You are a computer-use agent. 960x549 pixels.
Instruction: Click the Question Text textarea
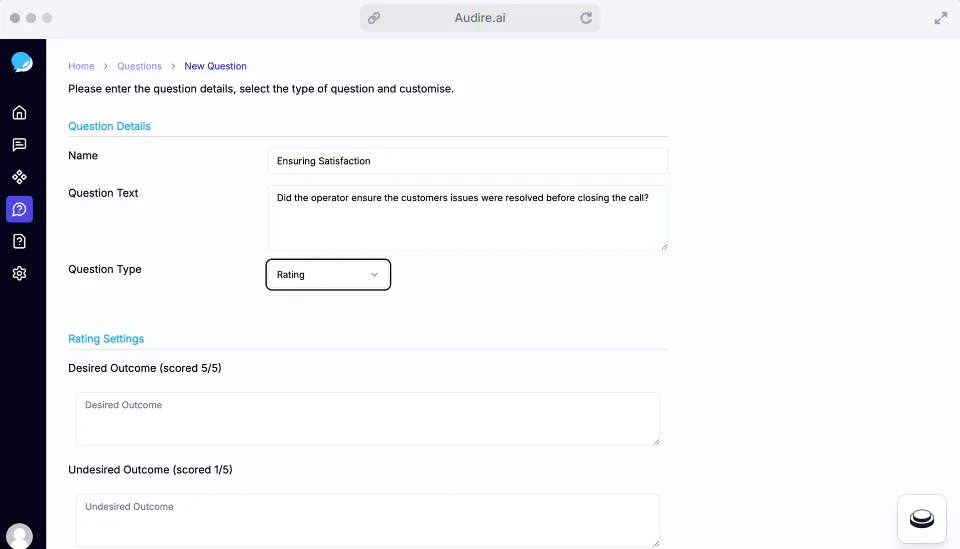pyautogui.click(x=468, y=218)
